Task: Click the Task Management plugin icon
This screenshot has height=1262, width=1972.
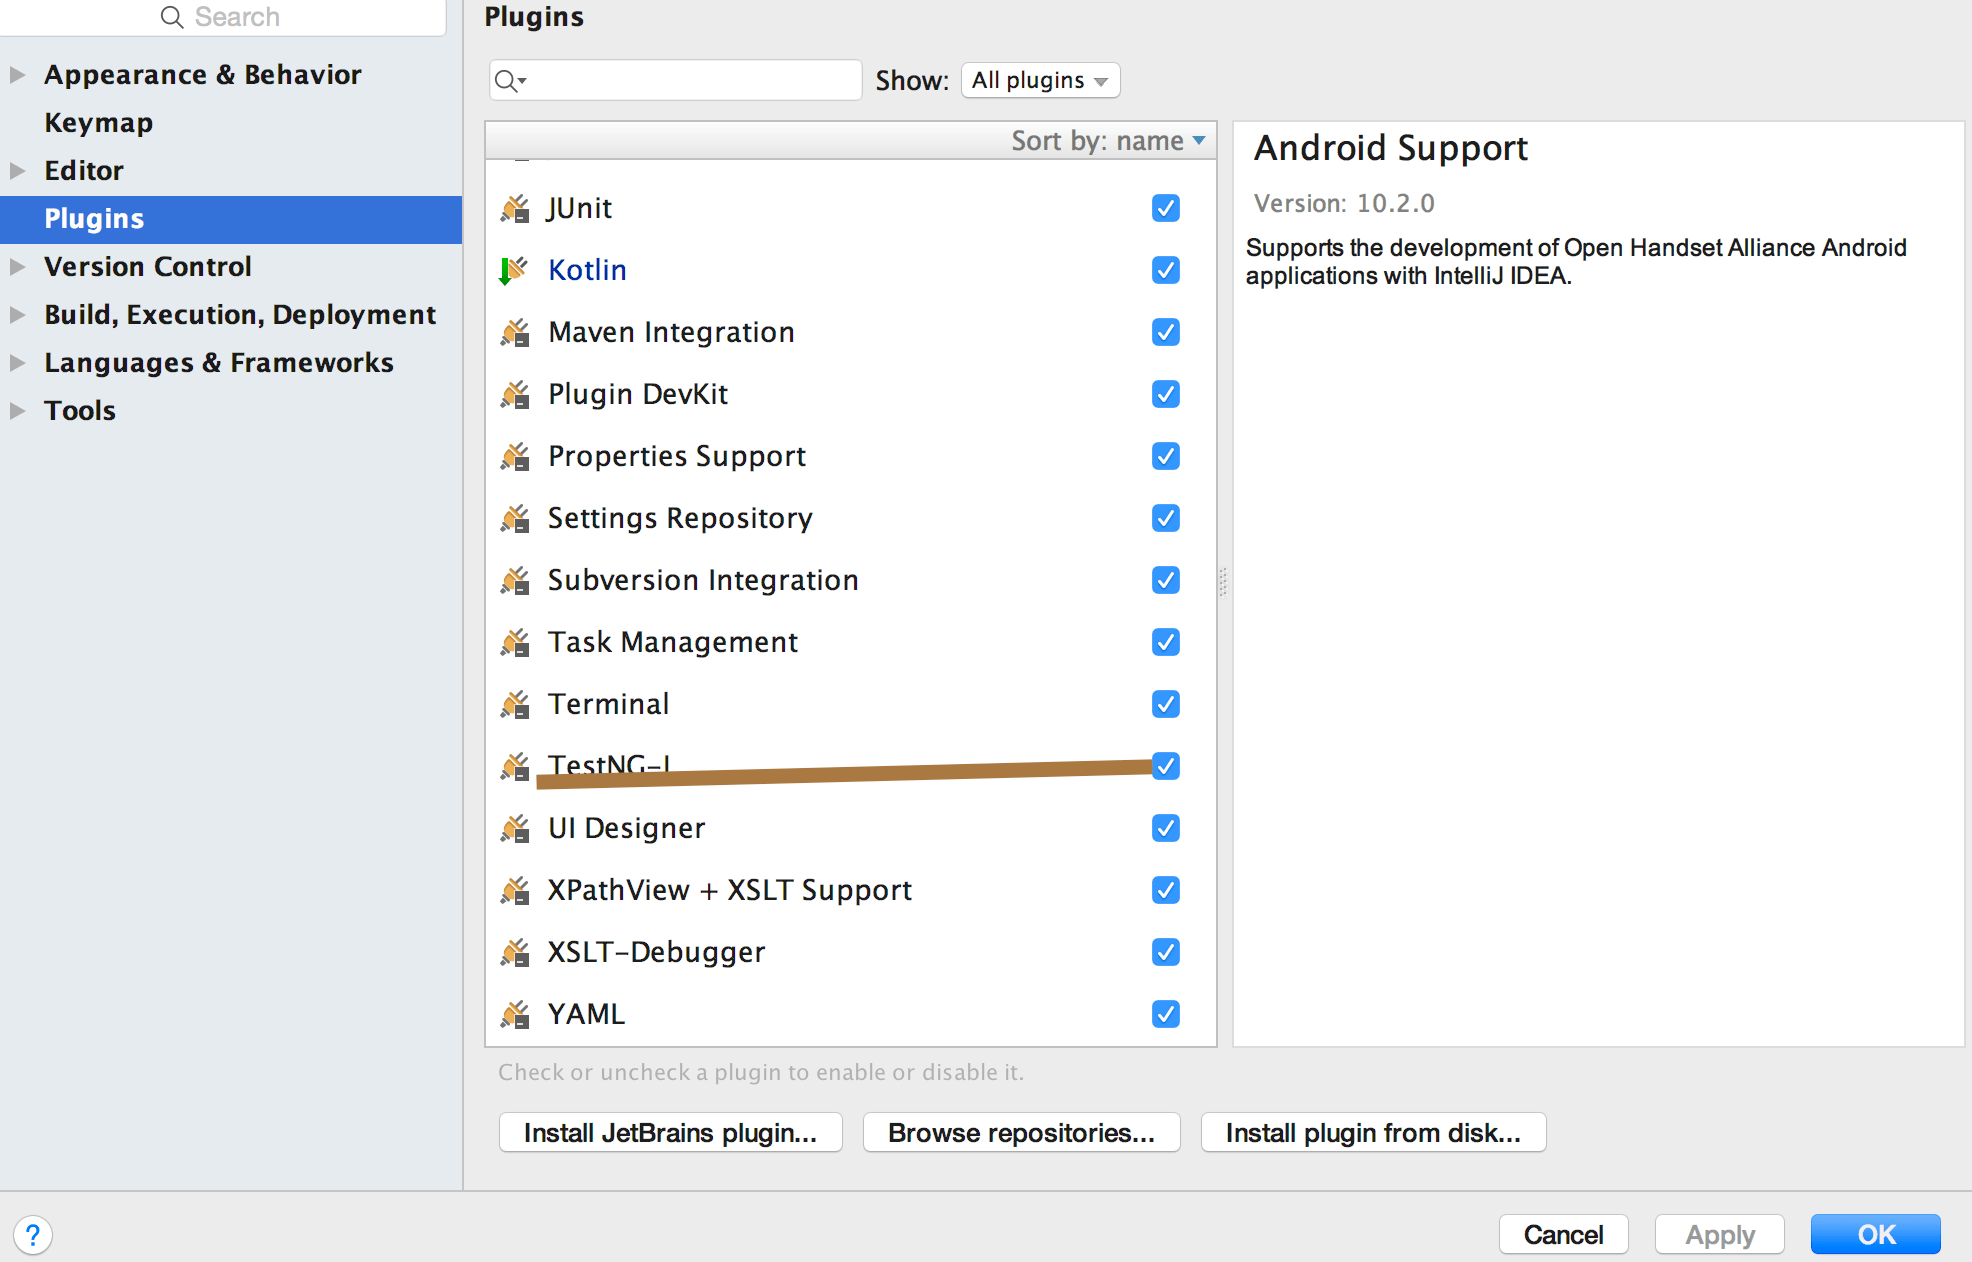Action: 515,643
